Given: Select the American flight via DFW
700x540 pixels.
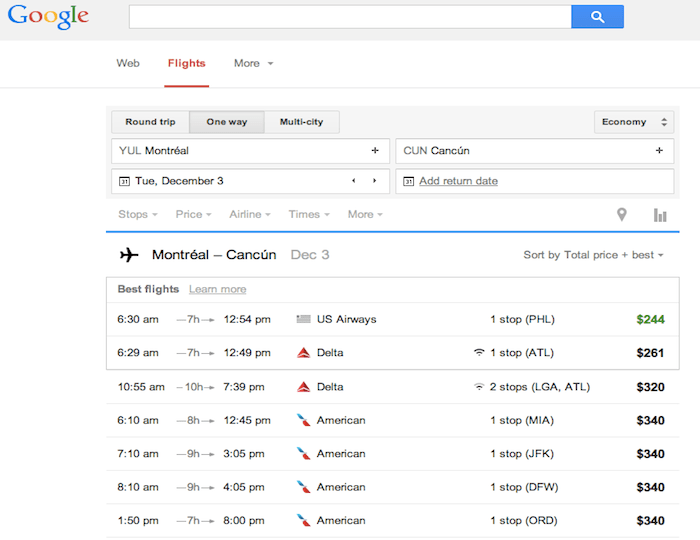Looking at the screenshot, I should click(x=393, y=487).
